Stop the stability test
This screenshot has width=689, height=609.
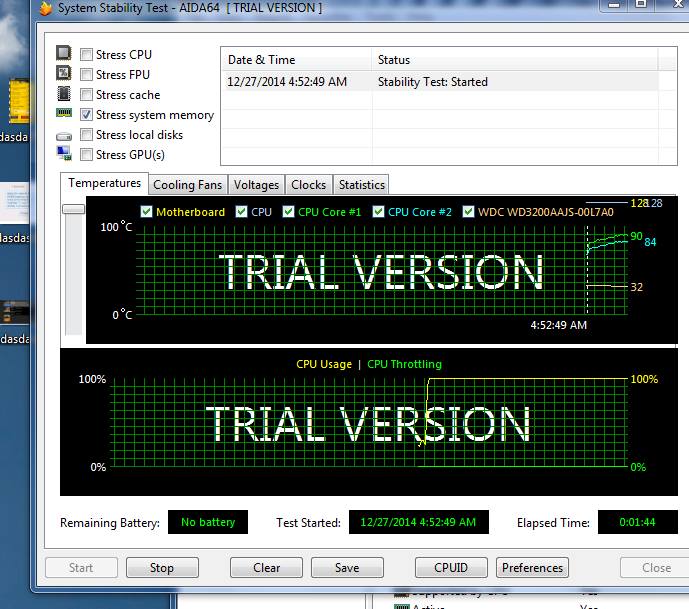coord(162,568)
